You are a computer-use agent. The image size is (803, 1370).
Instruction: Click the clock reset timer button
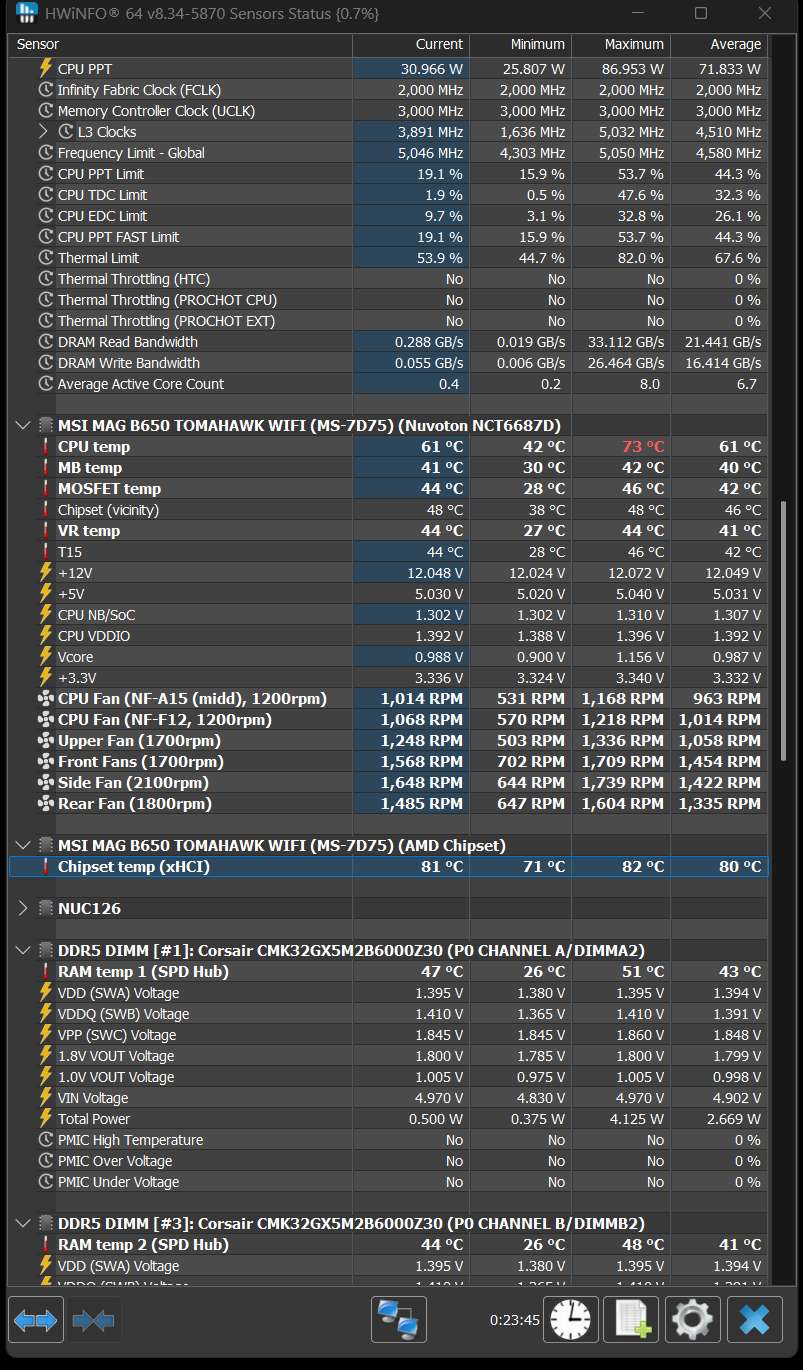pos(571,1320)
